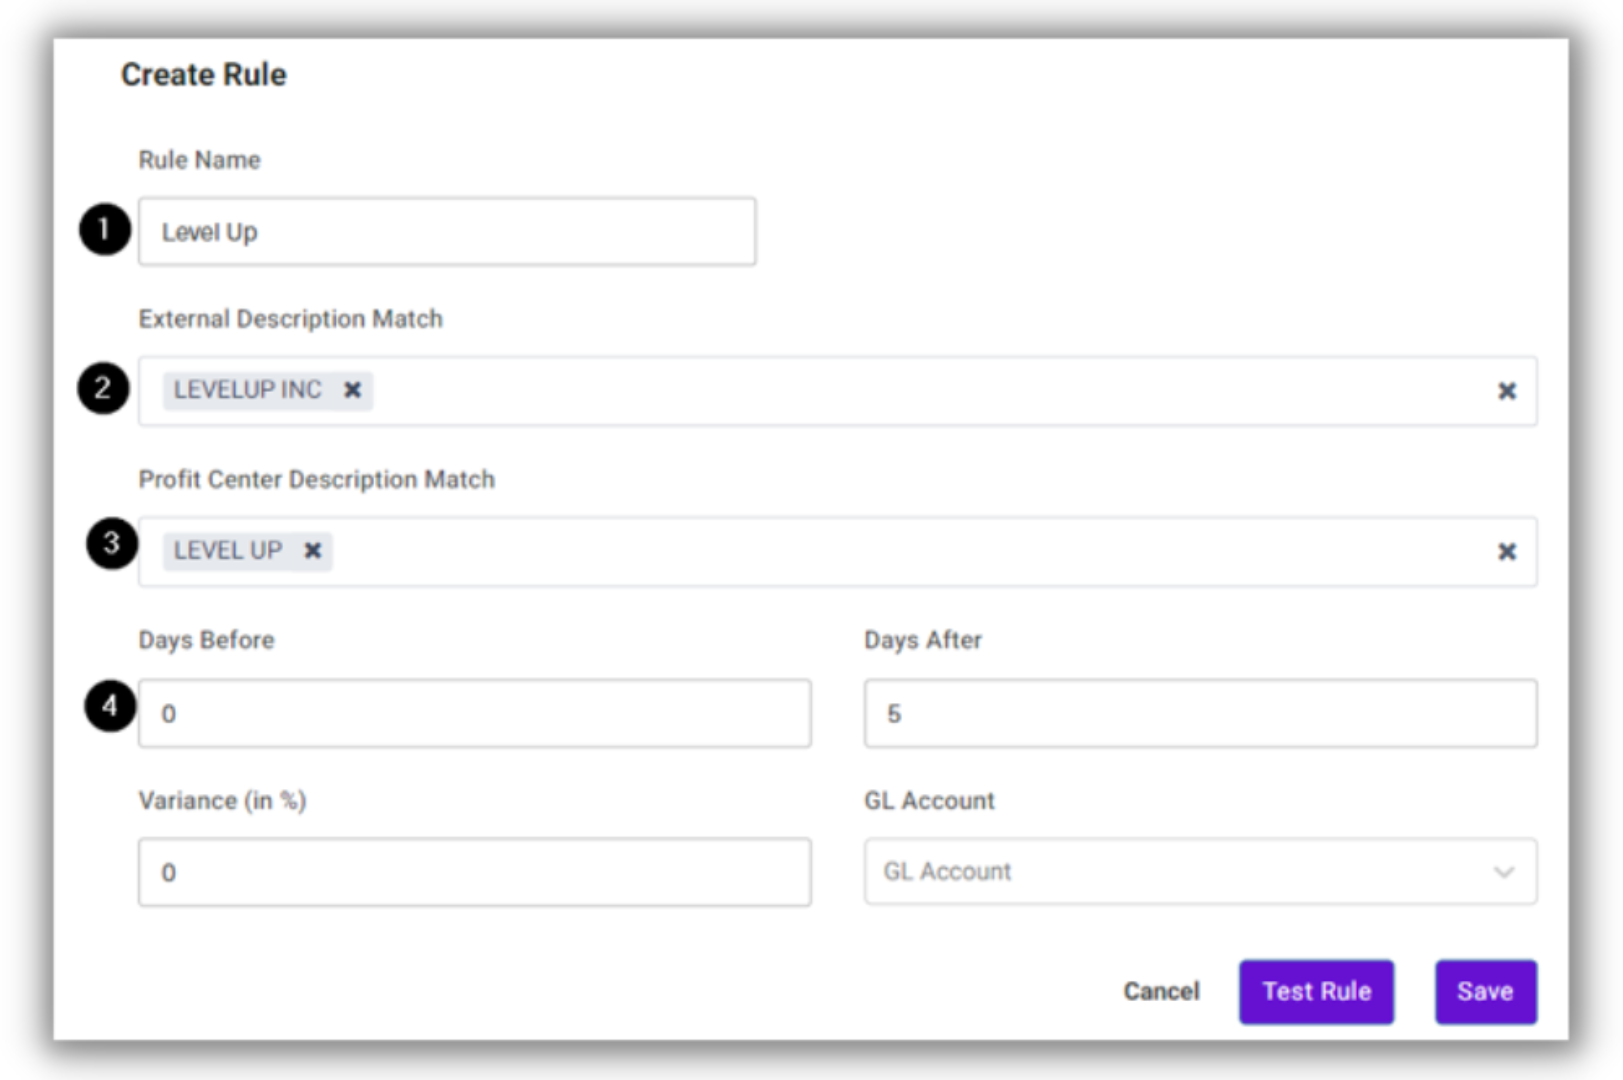
Task: Save the new rule
Action: 1485,991
